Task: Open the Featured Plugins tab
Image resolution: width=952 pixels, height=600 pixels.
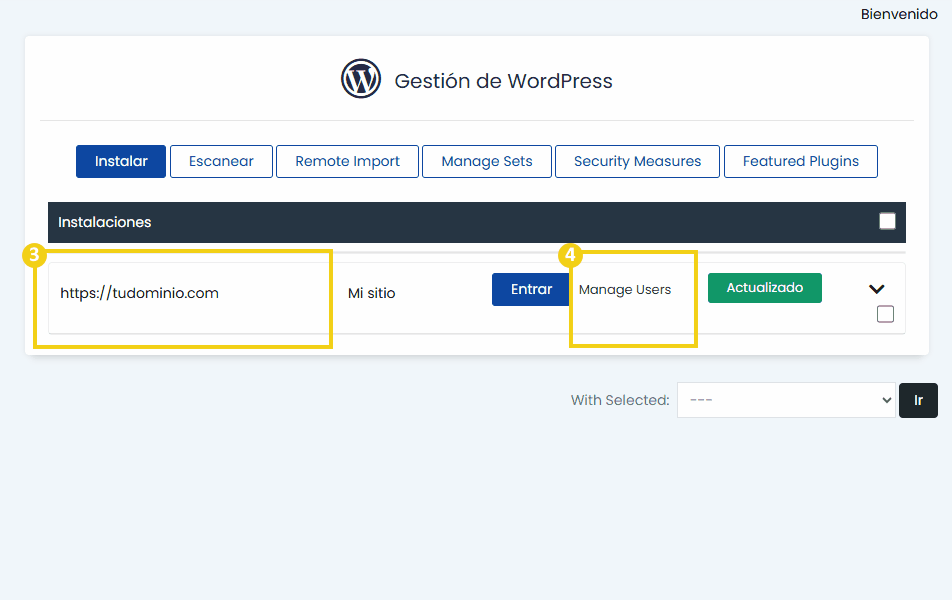Action: (x=801, y=162)
